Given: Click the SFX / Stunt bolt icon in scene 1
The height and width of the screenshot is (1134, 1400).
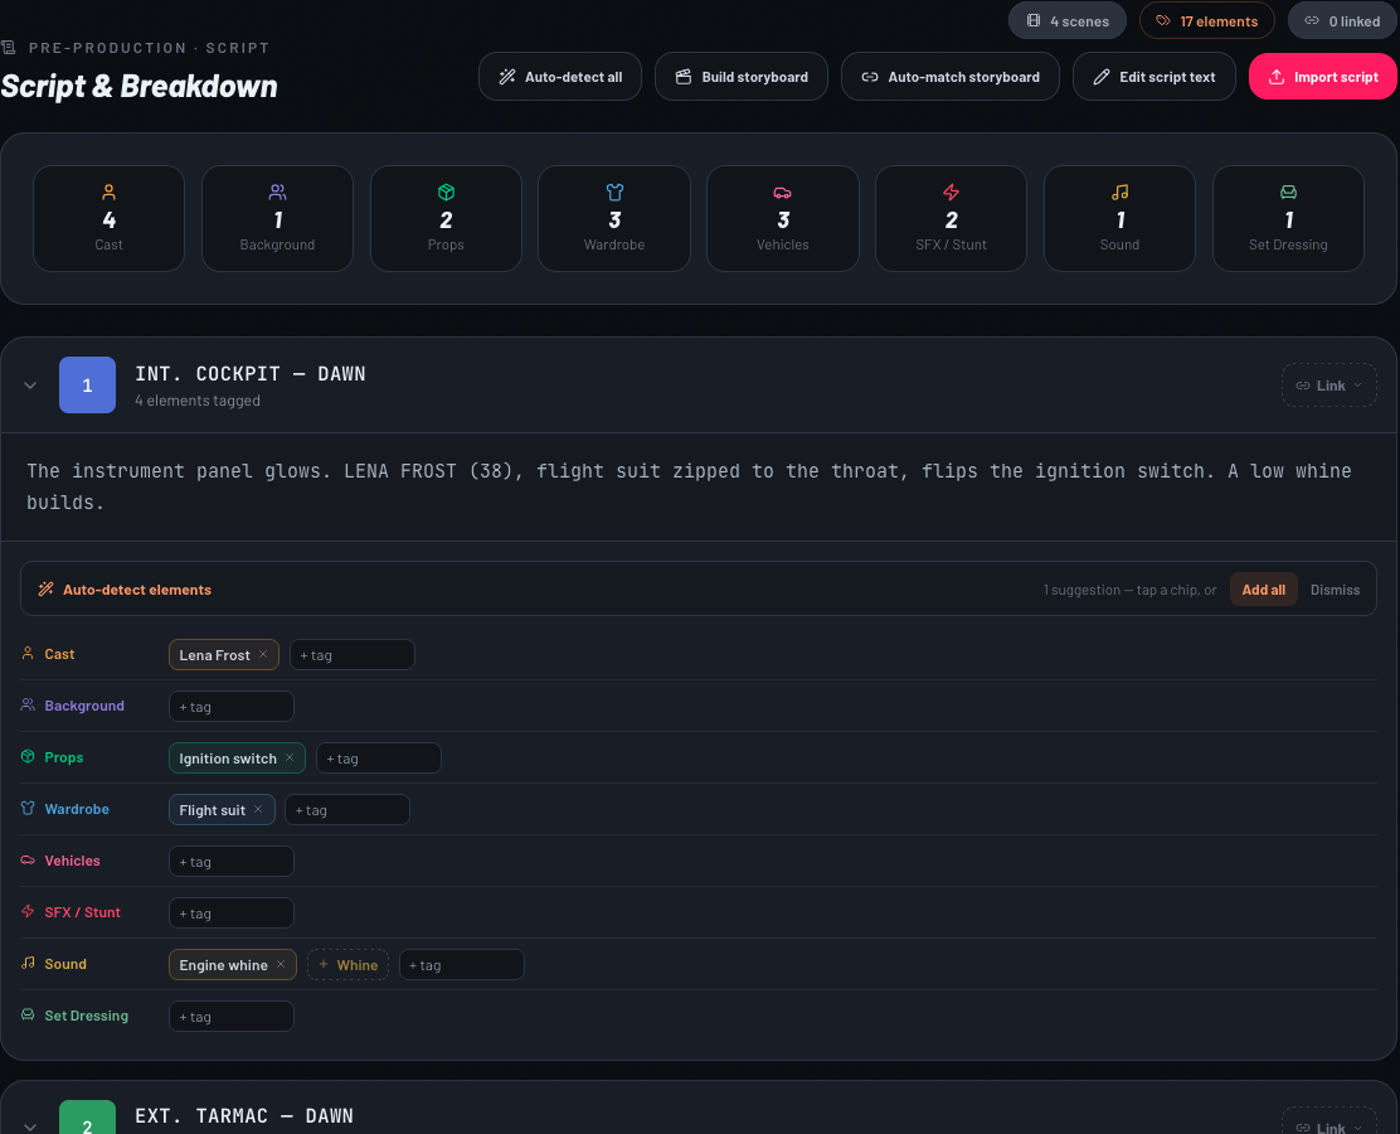Looking at the screenshot, I should point(28,911).
